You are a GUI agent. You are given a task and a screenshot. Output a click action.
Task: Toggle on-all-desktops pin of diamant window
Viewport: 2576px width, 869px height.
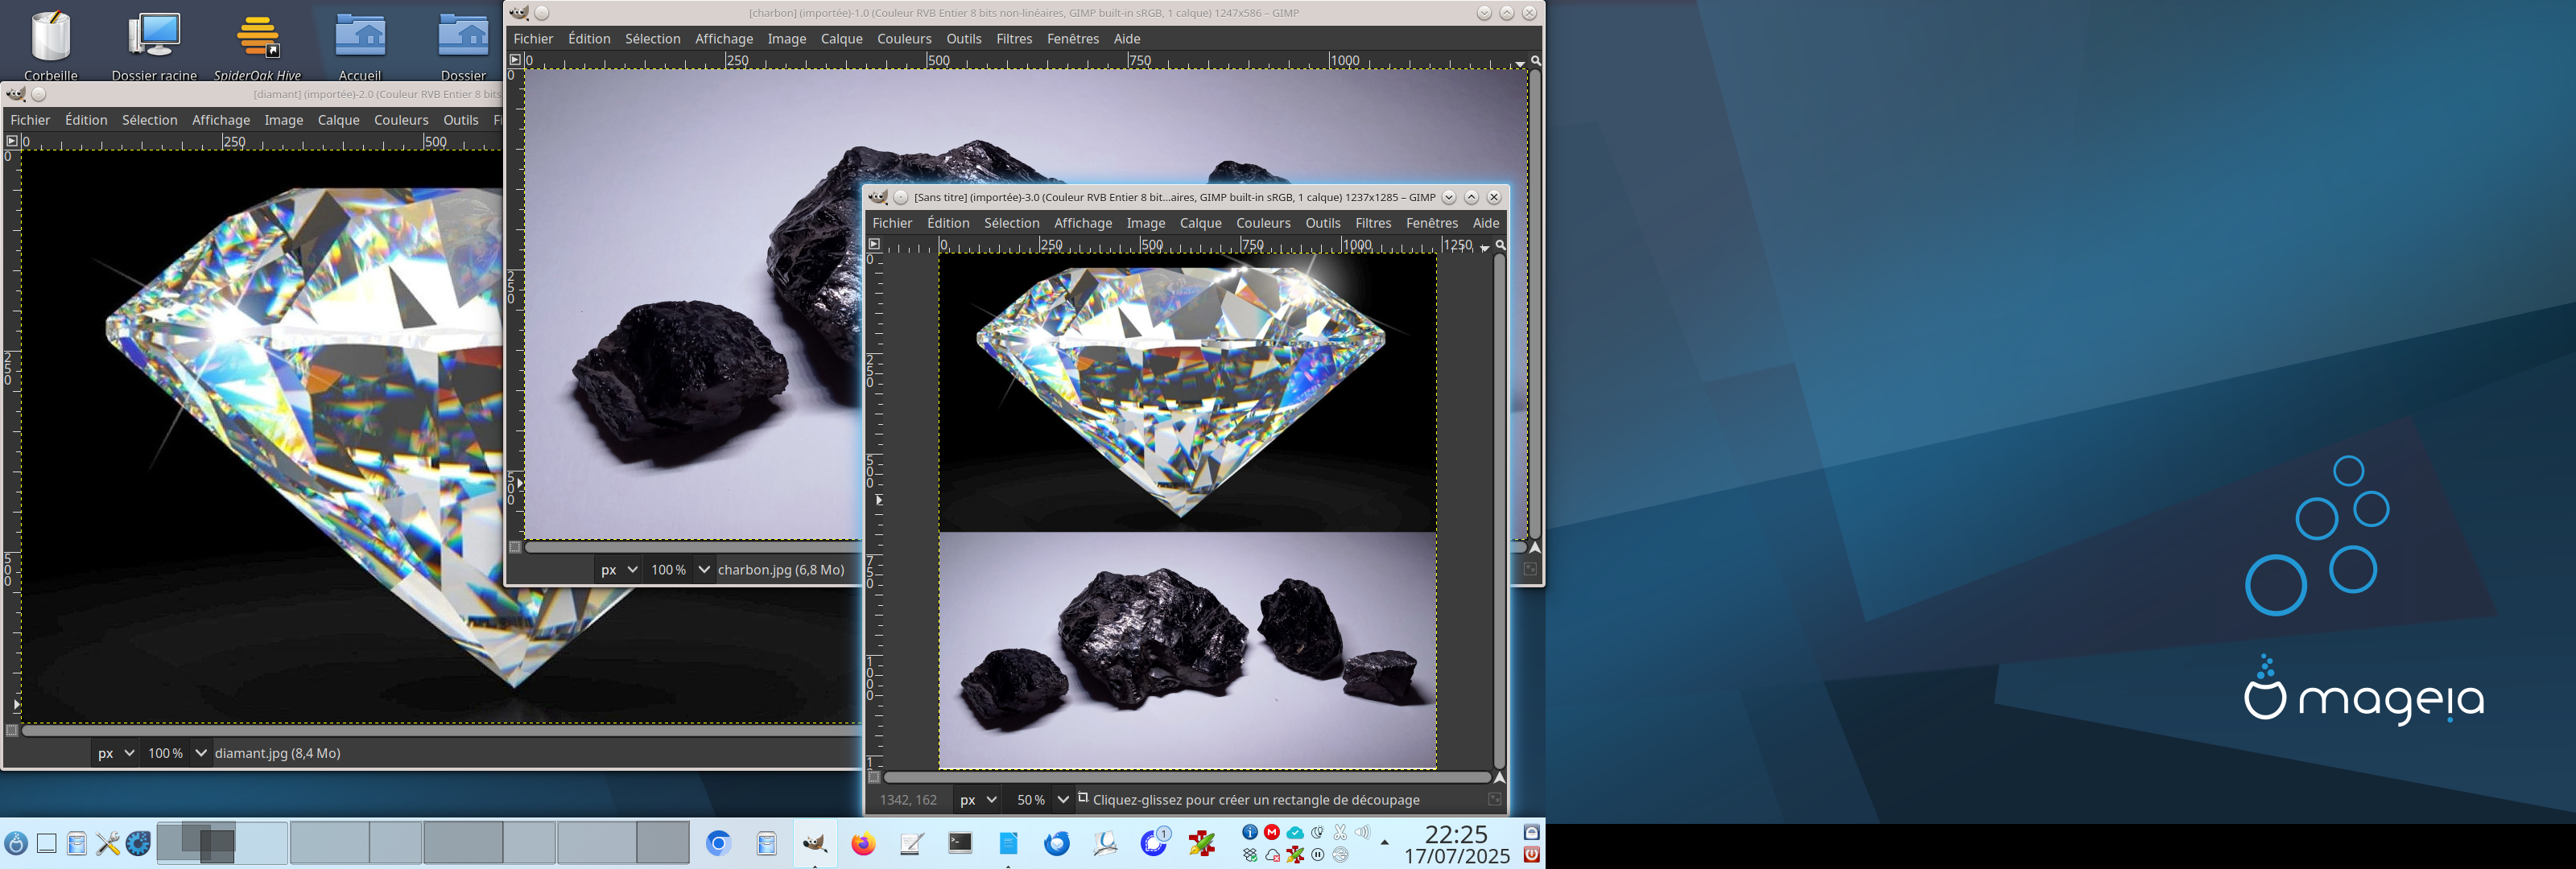pos(39,94)
